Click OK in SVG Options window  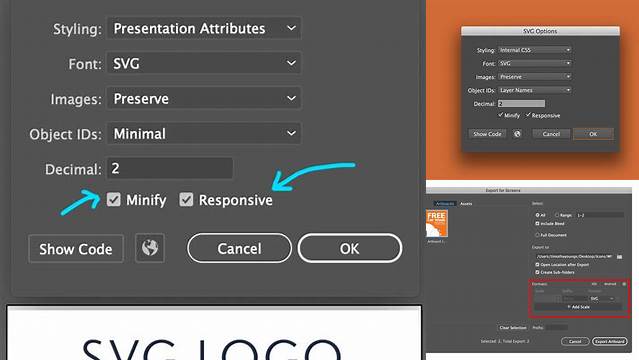pyautogui.click(x=593, y=134)
